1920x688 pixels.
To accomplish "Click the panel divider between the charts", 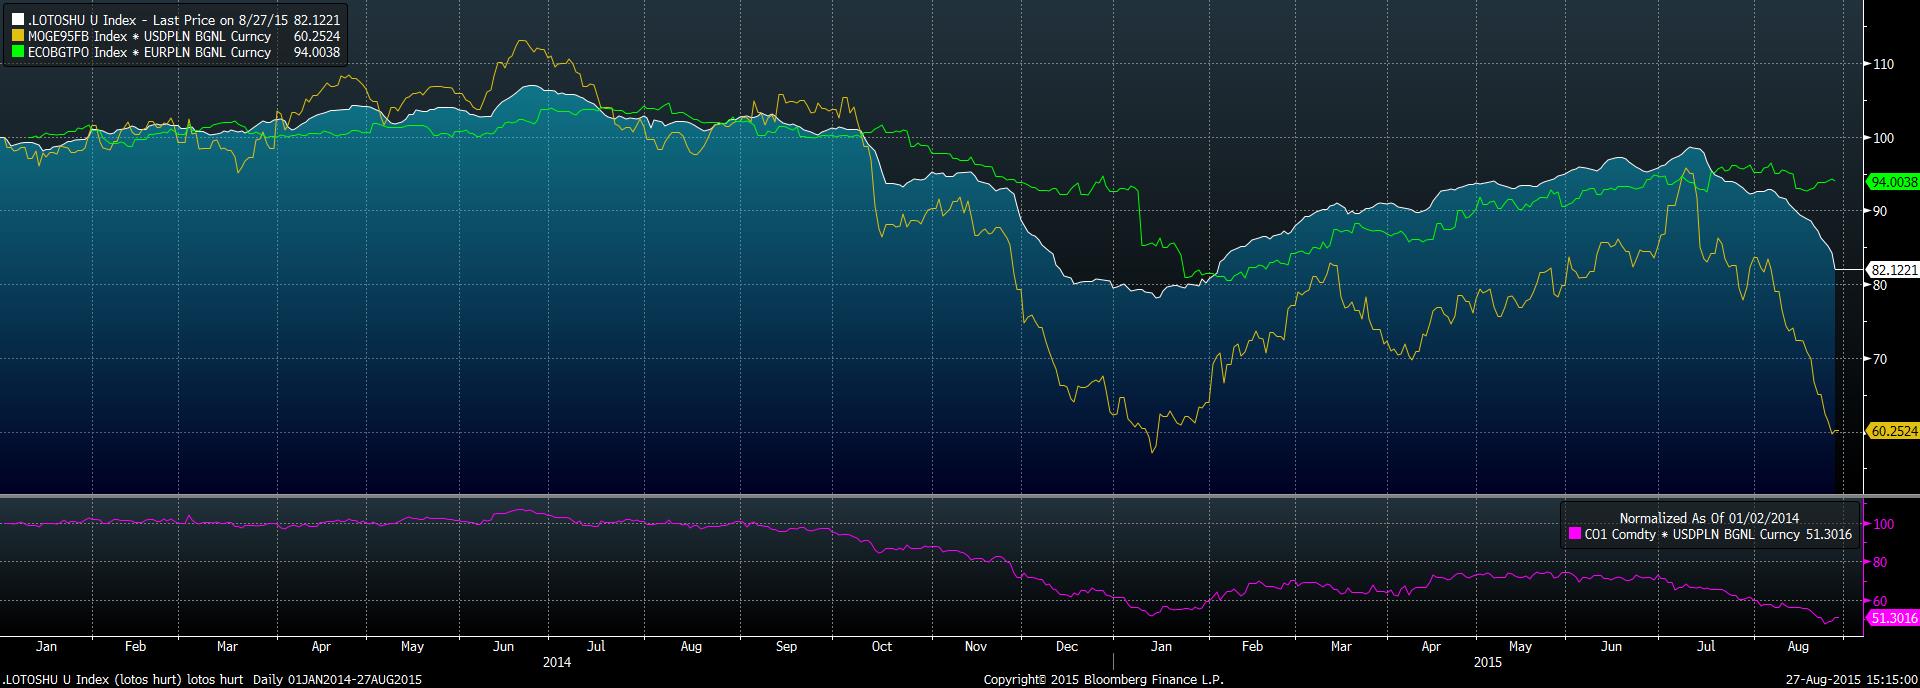I will (x=930, y=495).
